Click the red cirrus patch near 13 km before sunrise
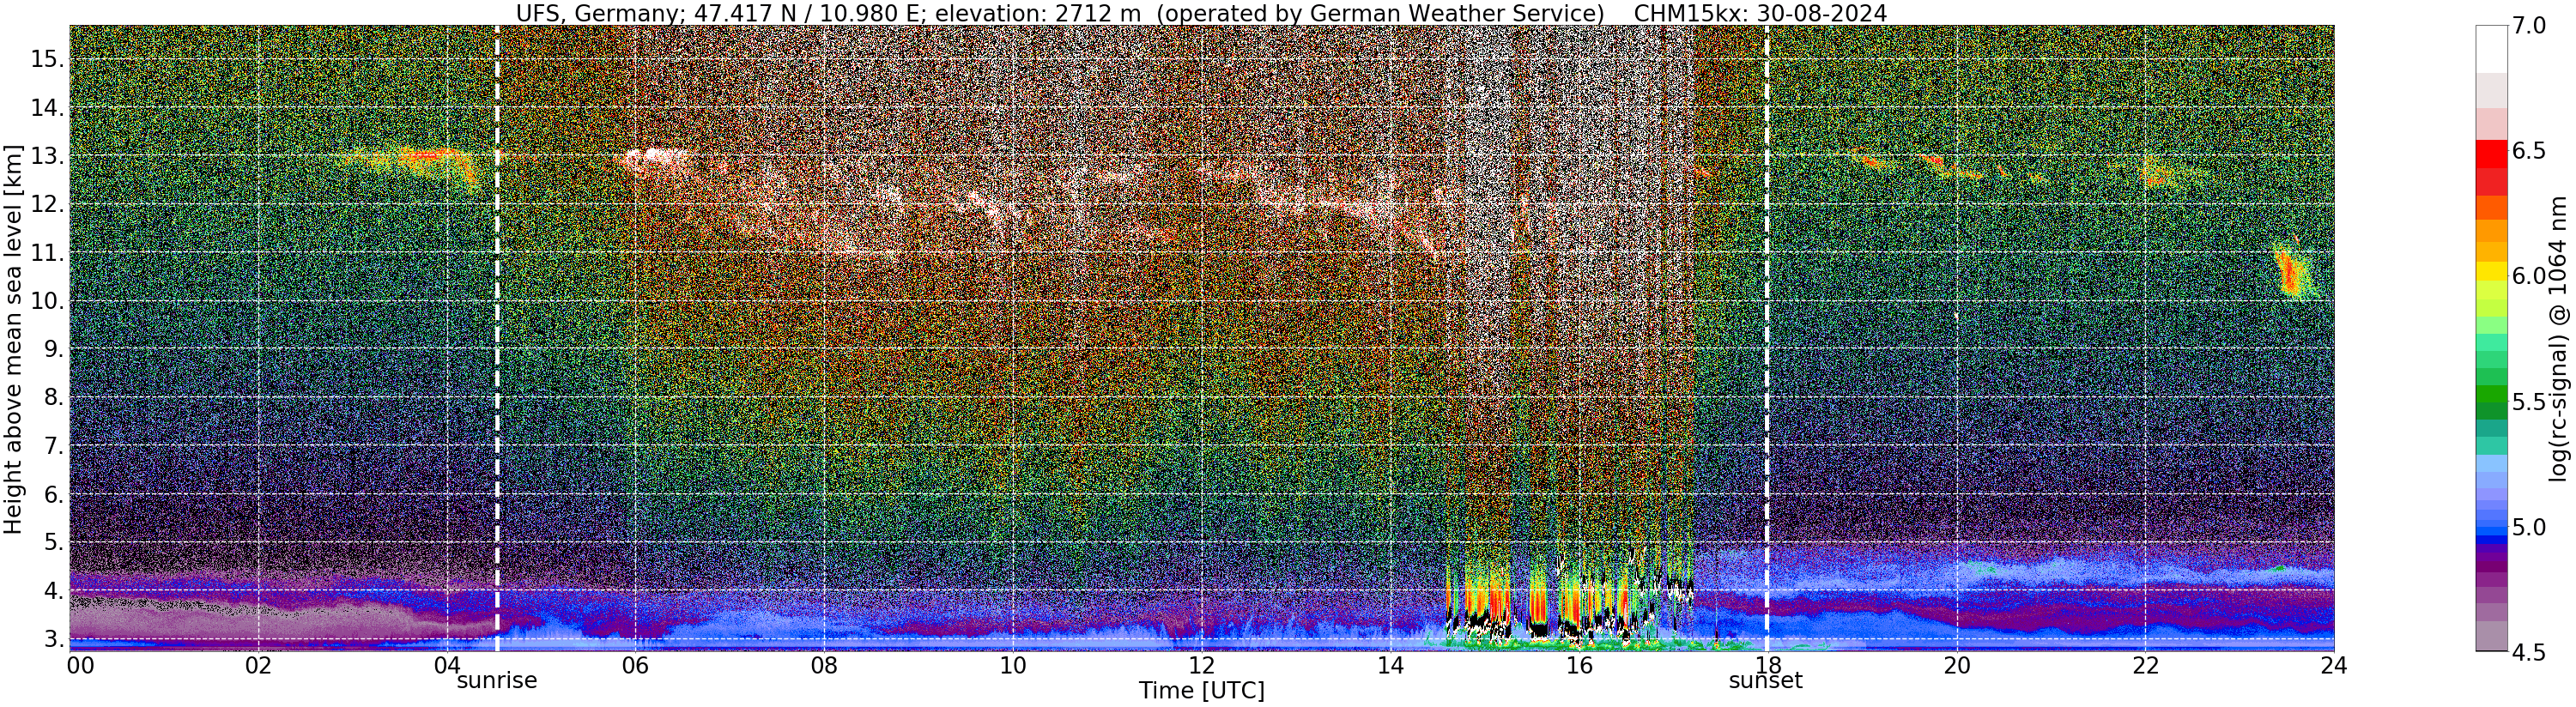Screen dimensions: 2576x707 425,156
